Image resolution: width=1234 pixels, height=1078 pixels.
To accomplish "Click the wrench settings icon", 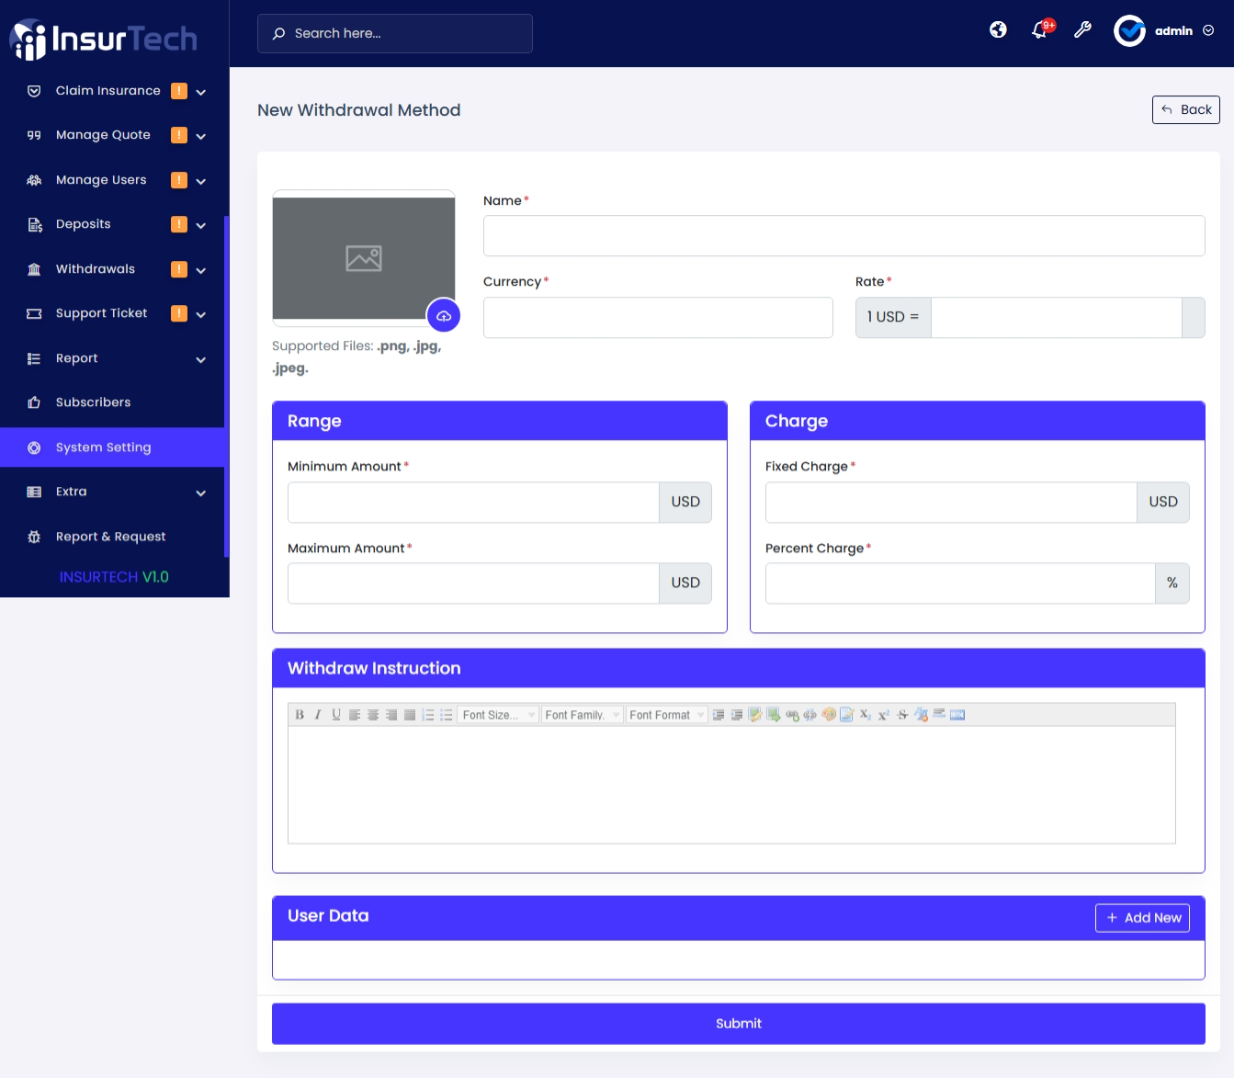I will pos(1083,30).
